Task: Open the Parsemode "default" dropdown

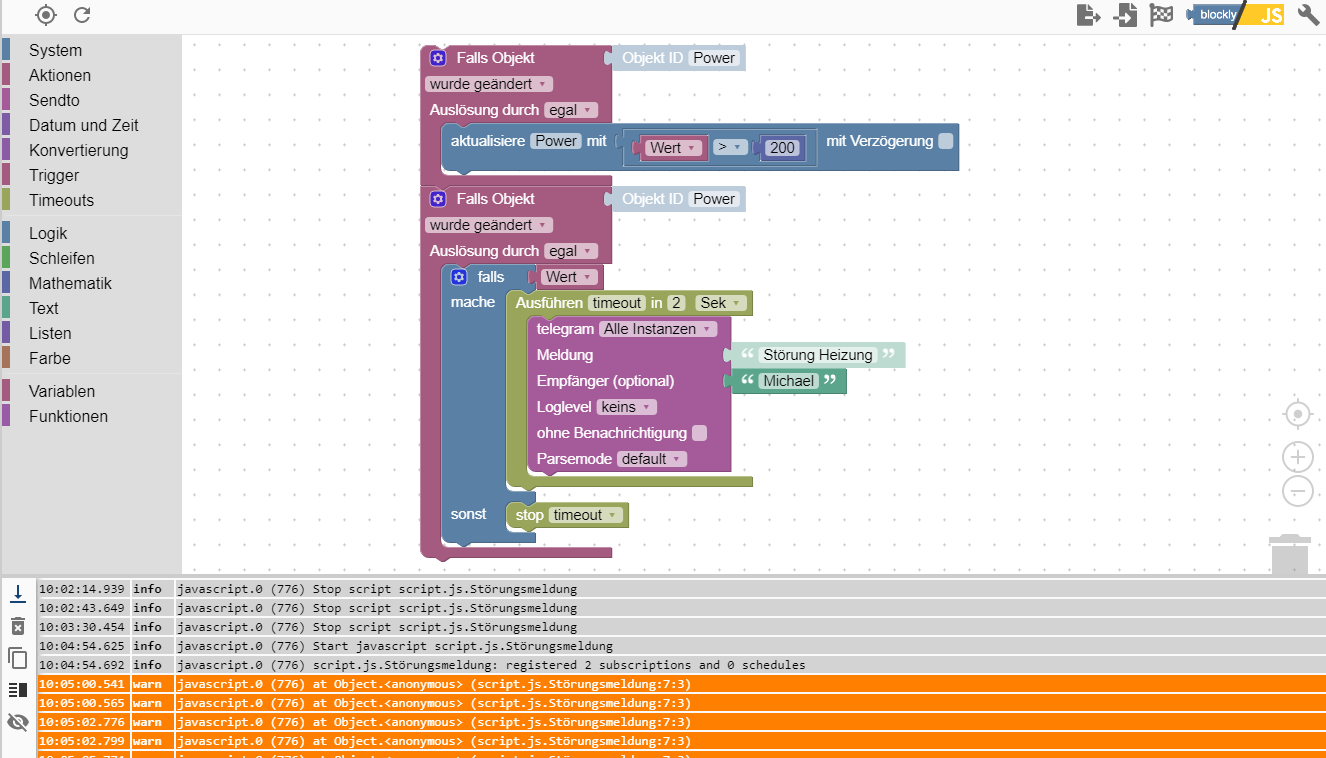Action: [652, 459]
